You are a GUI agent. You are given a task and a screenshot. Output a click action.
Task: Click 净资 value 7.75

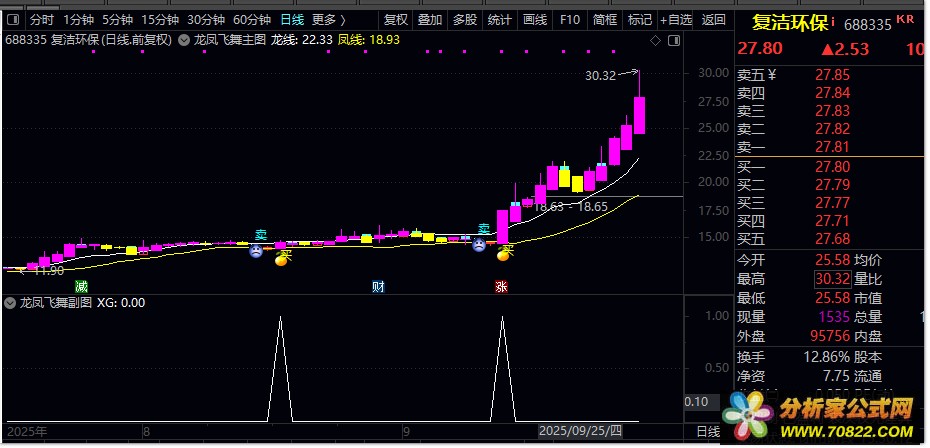point(836,376)
